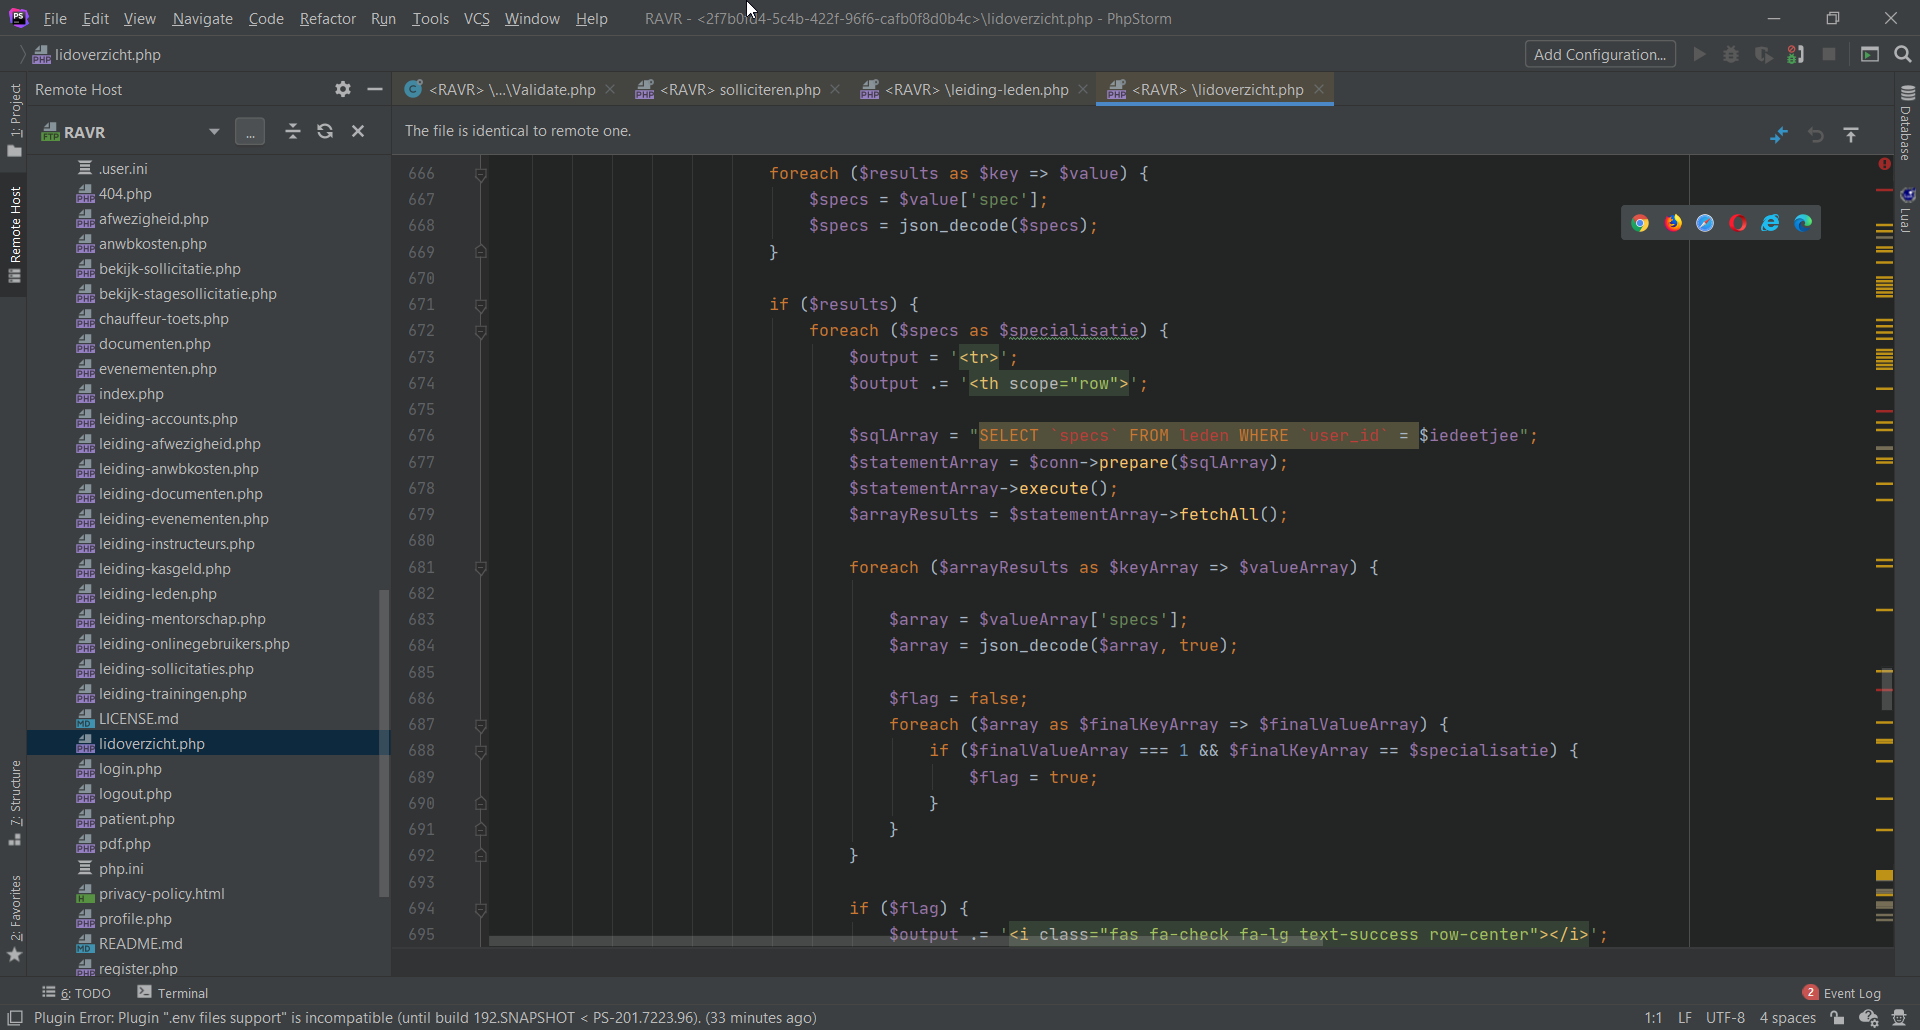This screenshot has height=1030, width=1920.
Task: Open login.php in the file tree
Action: click(x=130, y=769)
